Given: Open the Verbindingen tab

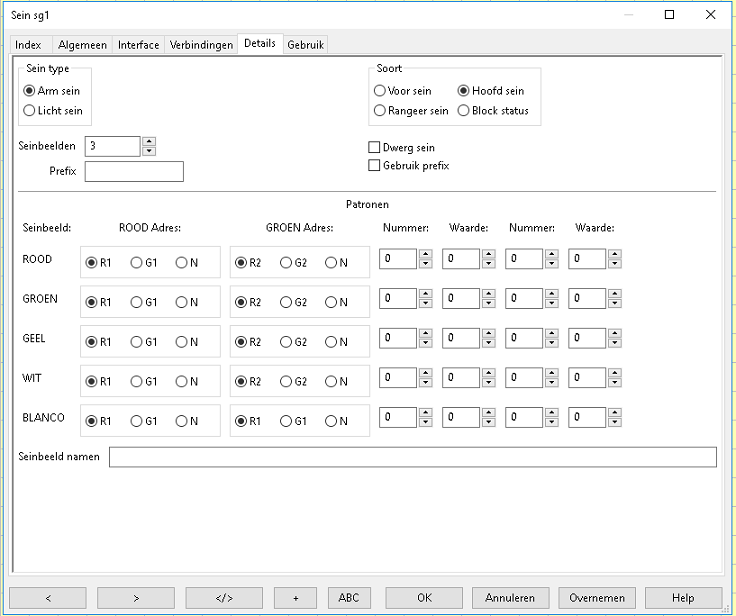Looking at the screenshot, I should 201,45.
